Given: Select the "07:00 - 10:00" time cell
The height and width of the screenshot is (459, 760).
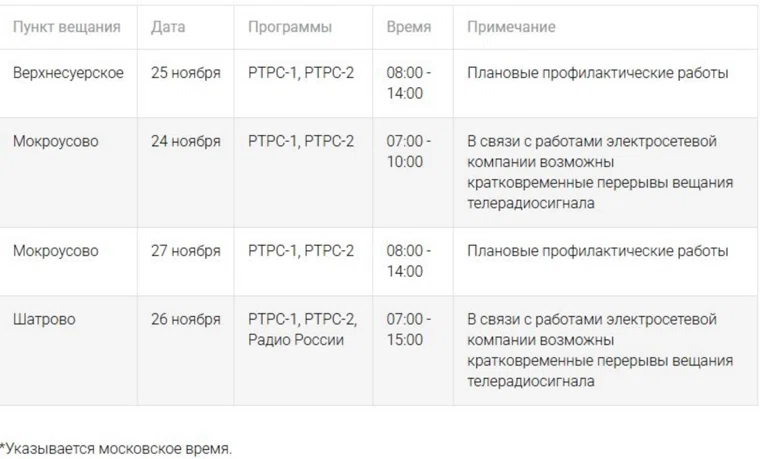Looking at the screenshot, I should pos(409,151).
